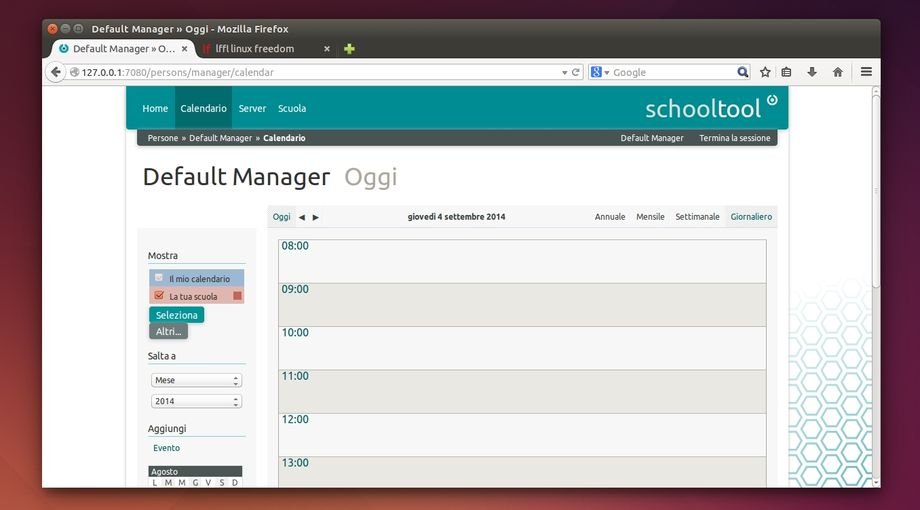Open the Server menu in the navigation bar
This screenshot has width=920, height=510.
[252, 108]
